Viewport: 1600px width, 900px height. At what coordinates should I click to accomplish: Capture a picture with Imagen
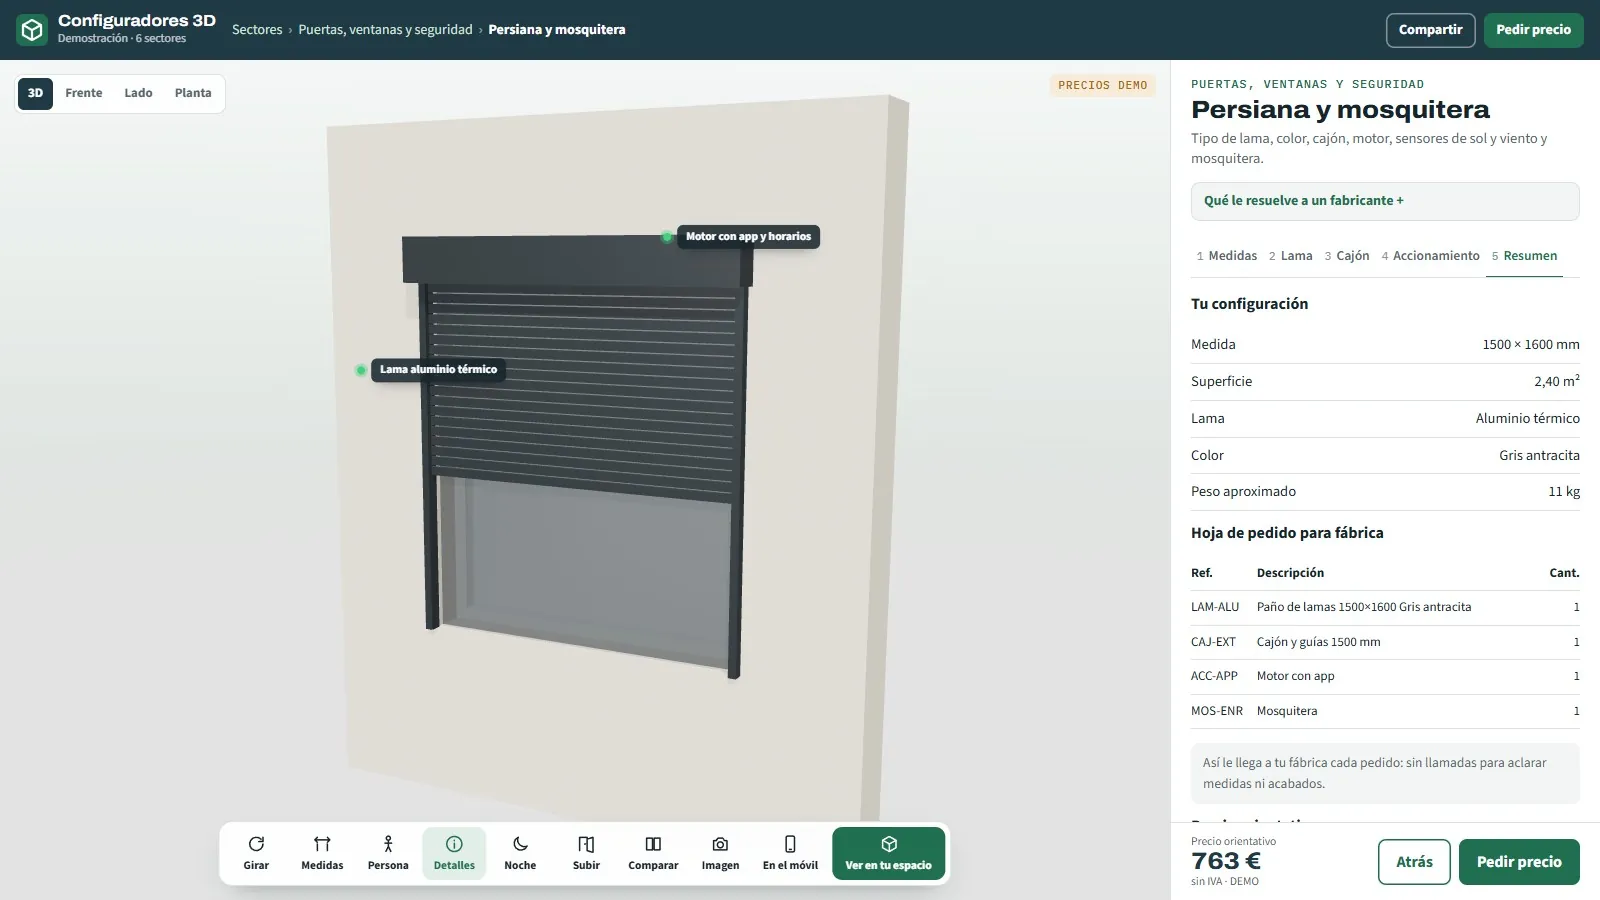point(720,853)
